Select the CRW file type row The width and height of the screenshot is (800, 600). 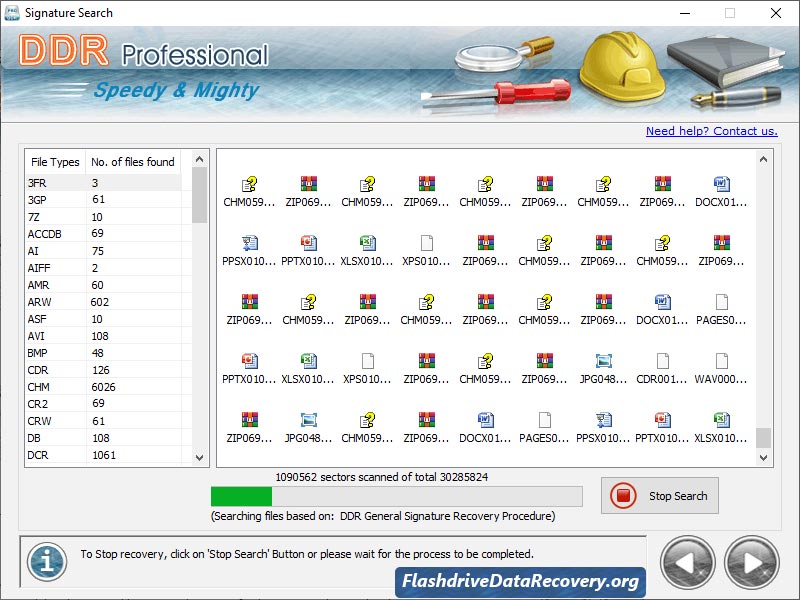click(x=104, y=421)
